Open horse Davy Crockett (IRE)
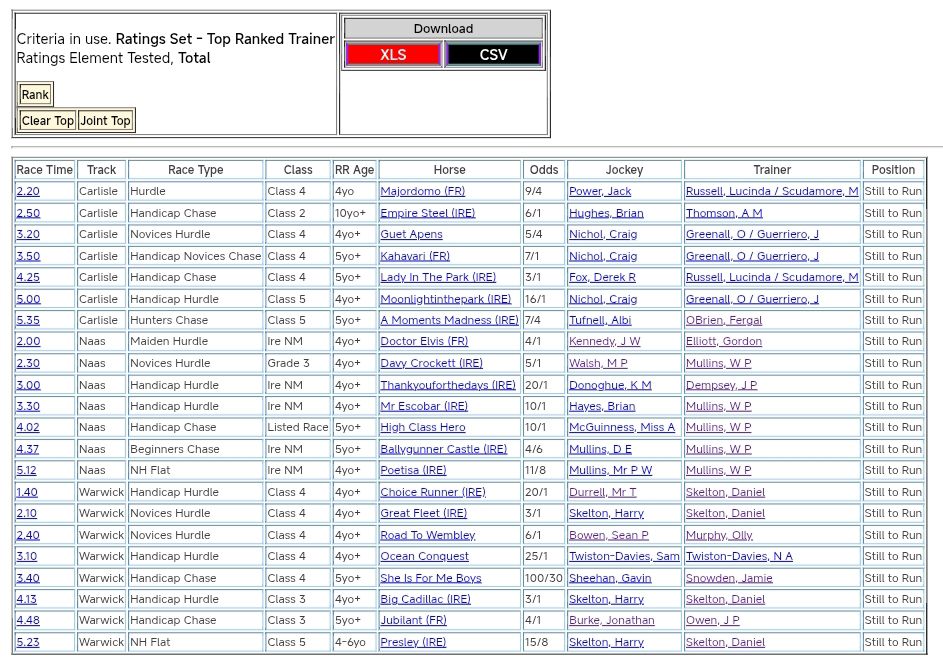The height and width of the screenshot is (667, 943). coord(431,363)
